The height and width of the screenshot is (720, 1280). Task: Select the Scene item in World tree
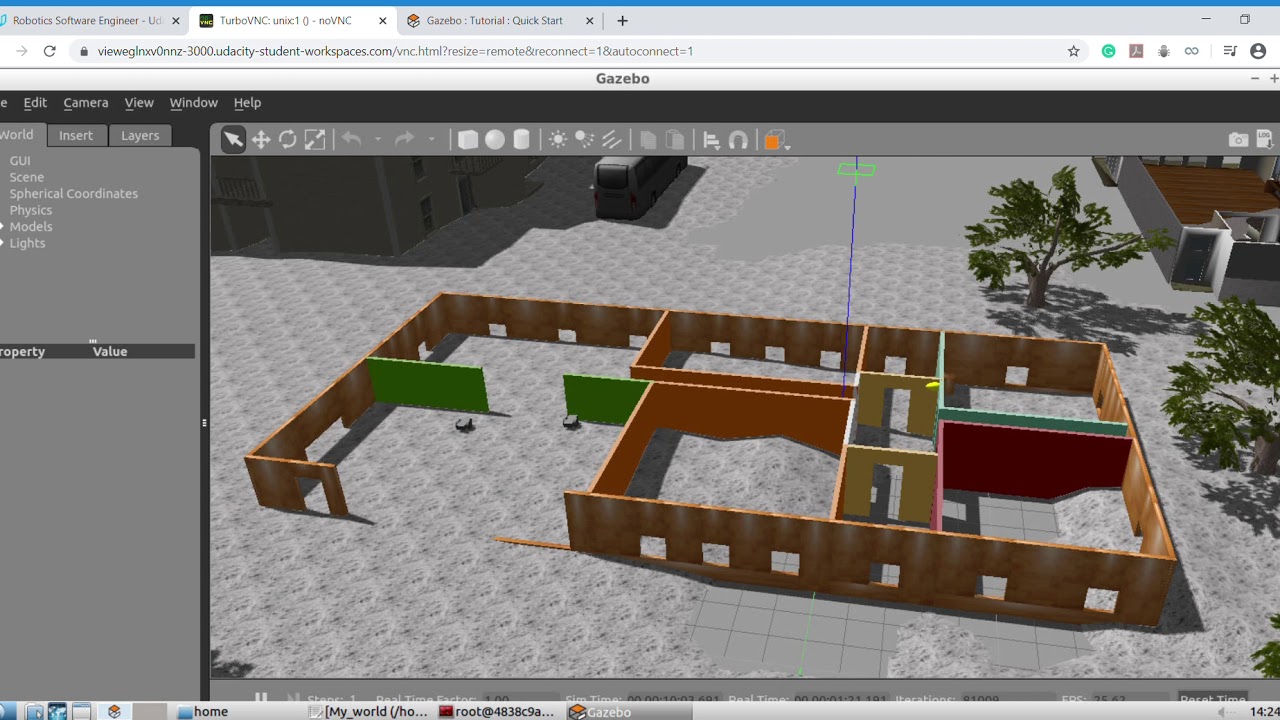tap(27, 177)
